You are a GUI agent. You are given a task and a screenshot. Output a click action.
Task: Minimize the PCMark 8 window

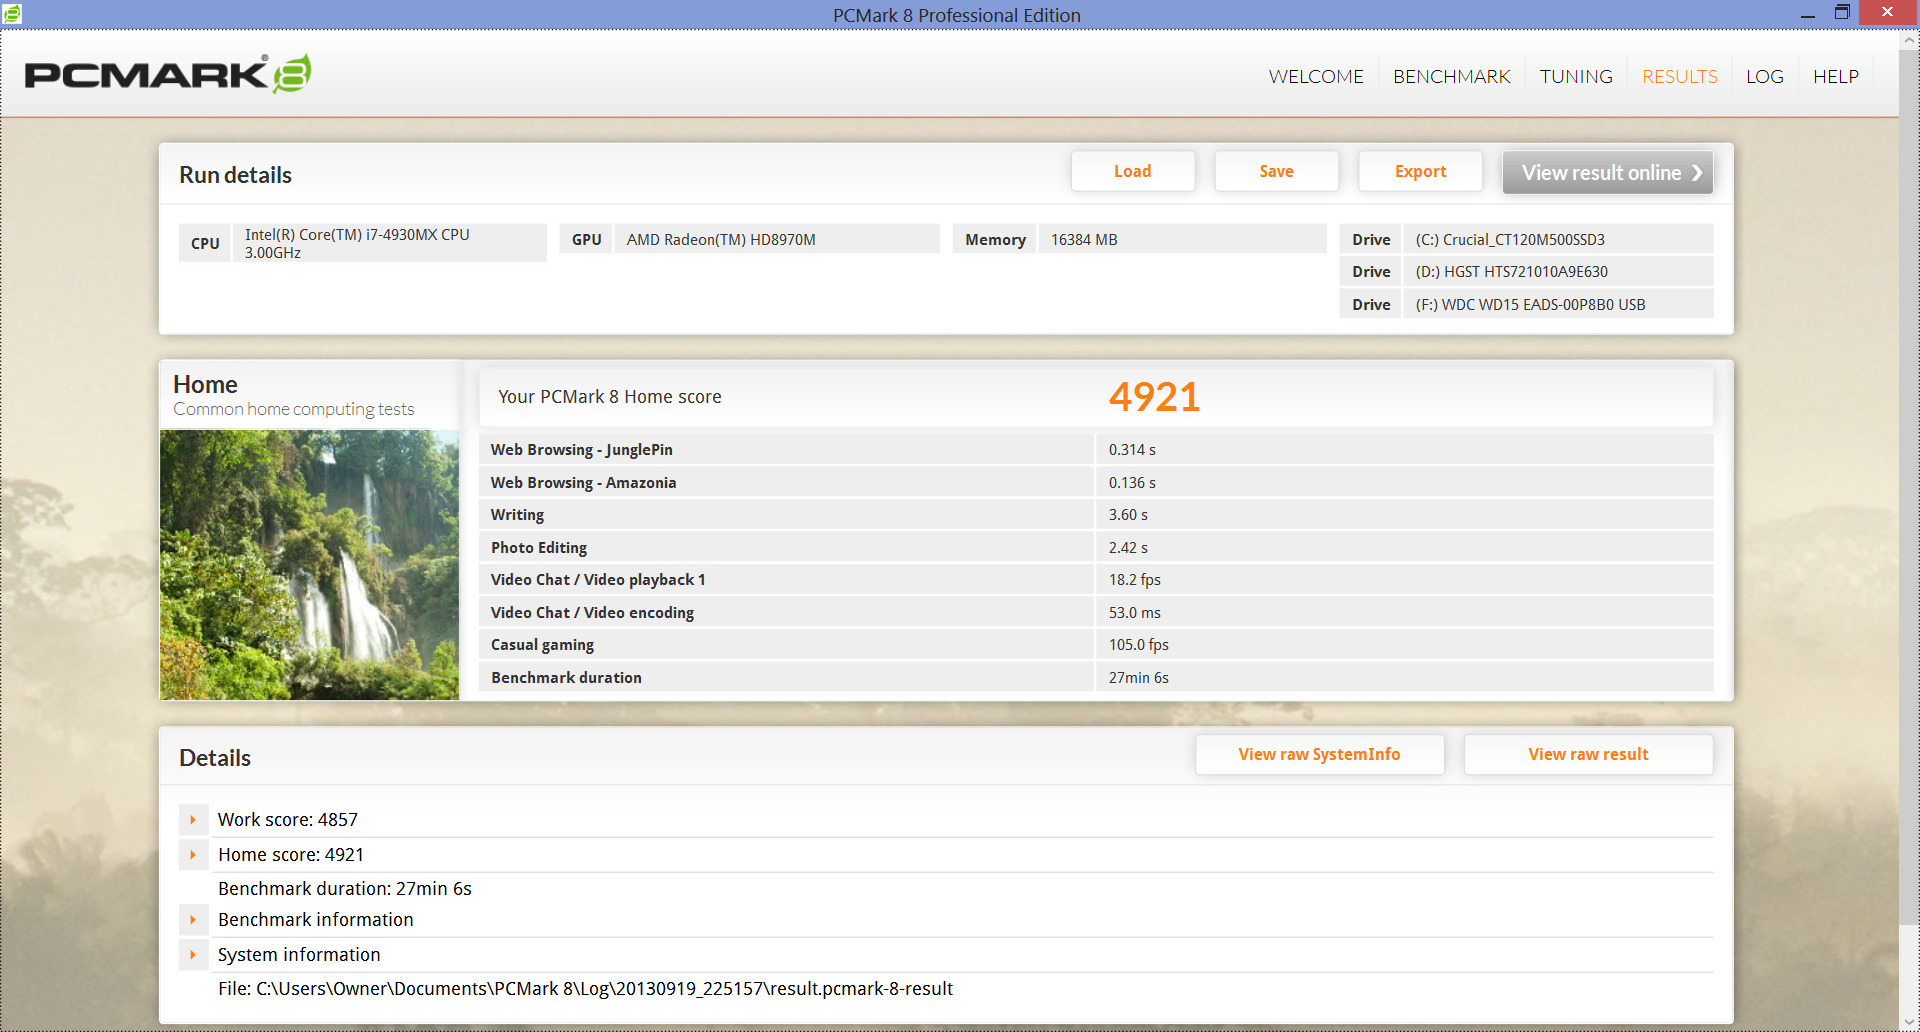1808,14
